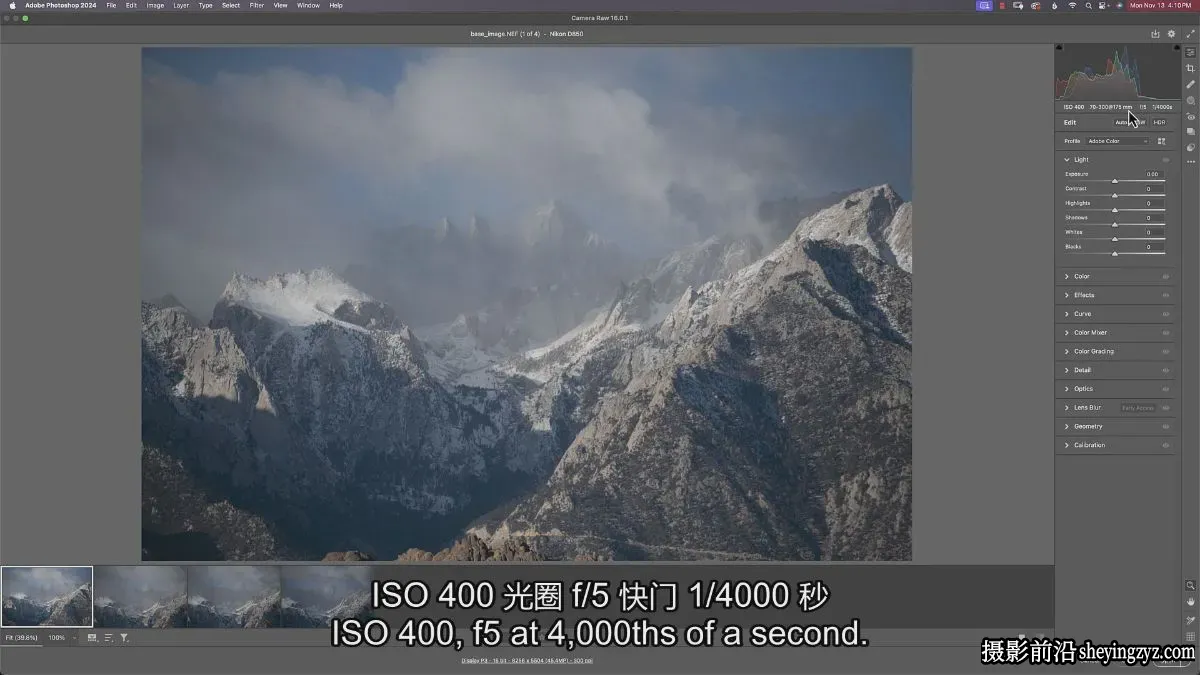Click the 100% zoom button

(x=57, y=637)
